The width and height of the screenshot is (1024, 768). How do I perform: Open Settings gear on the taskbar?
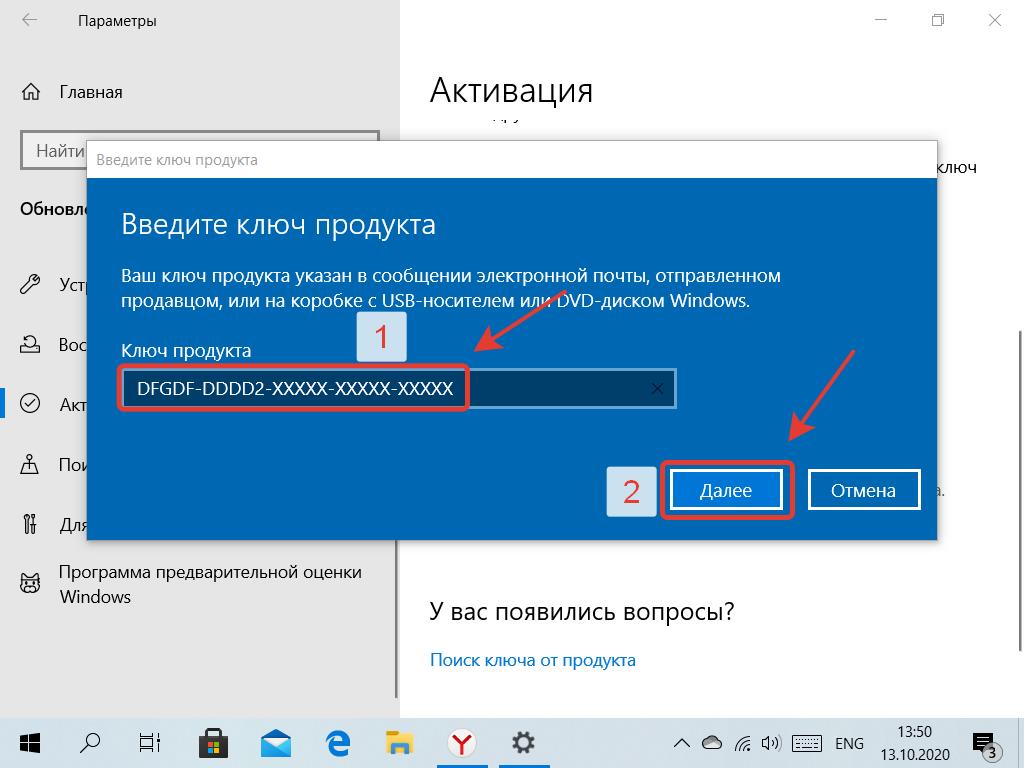pos(523,743)
